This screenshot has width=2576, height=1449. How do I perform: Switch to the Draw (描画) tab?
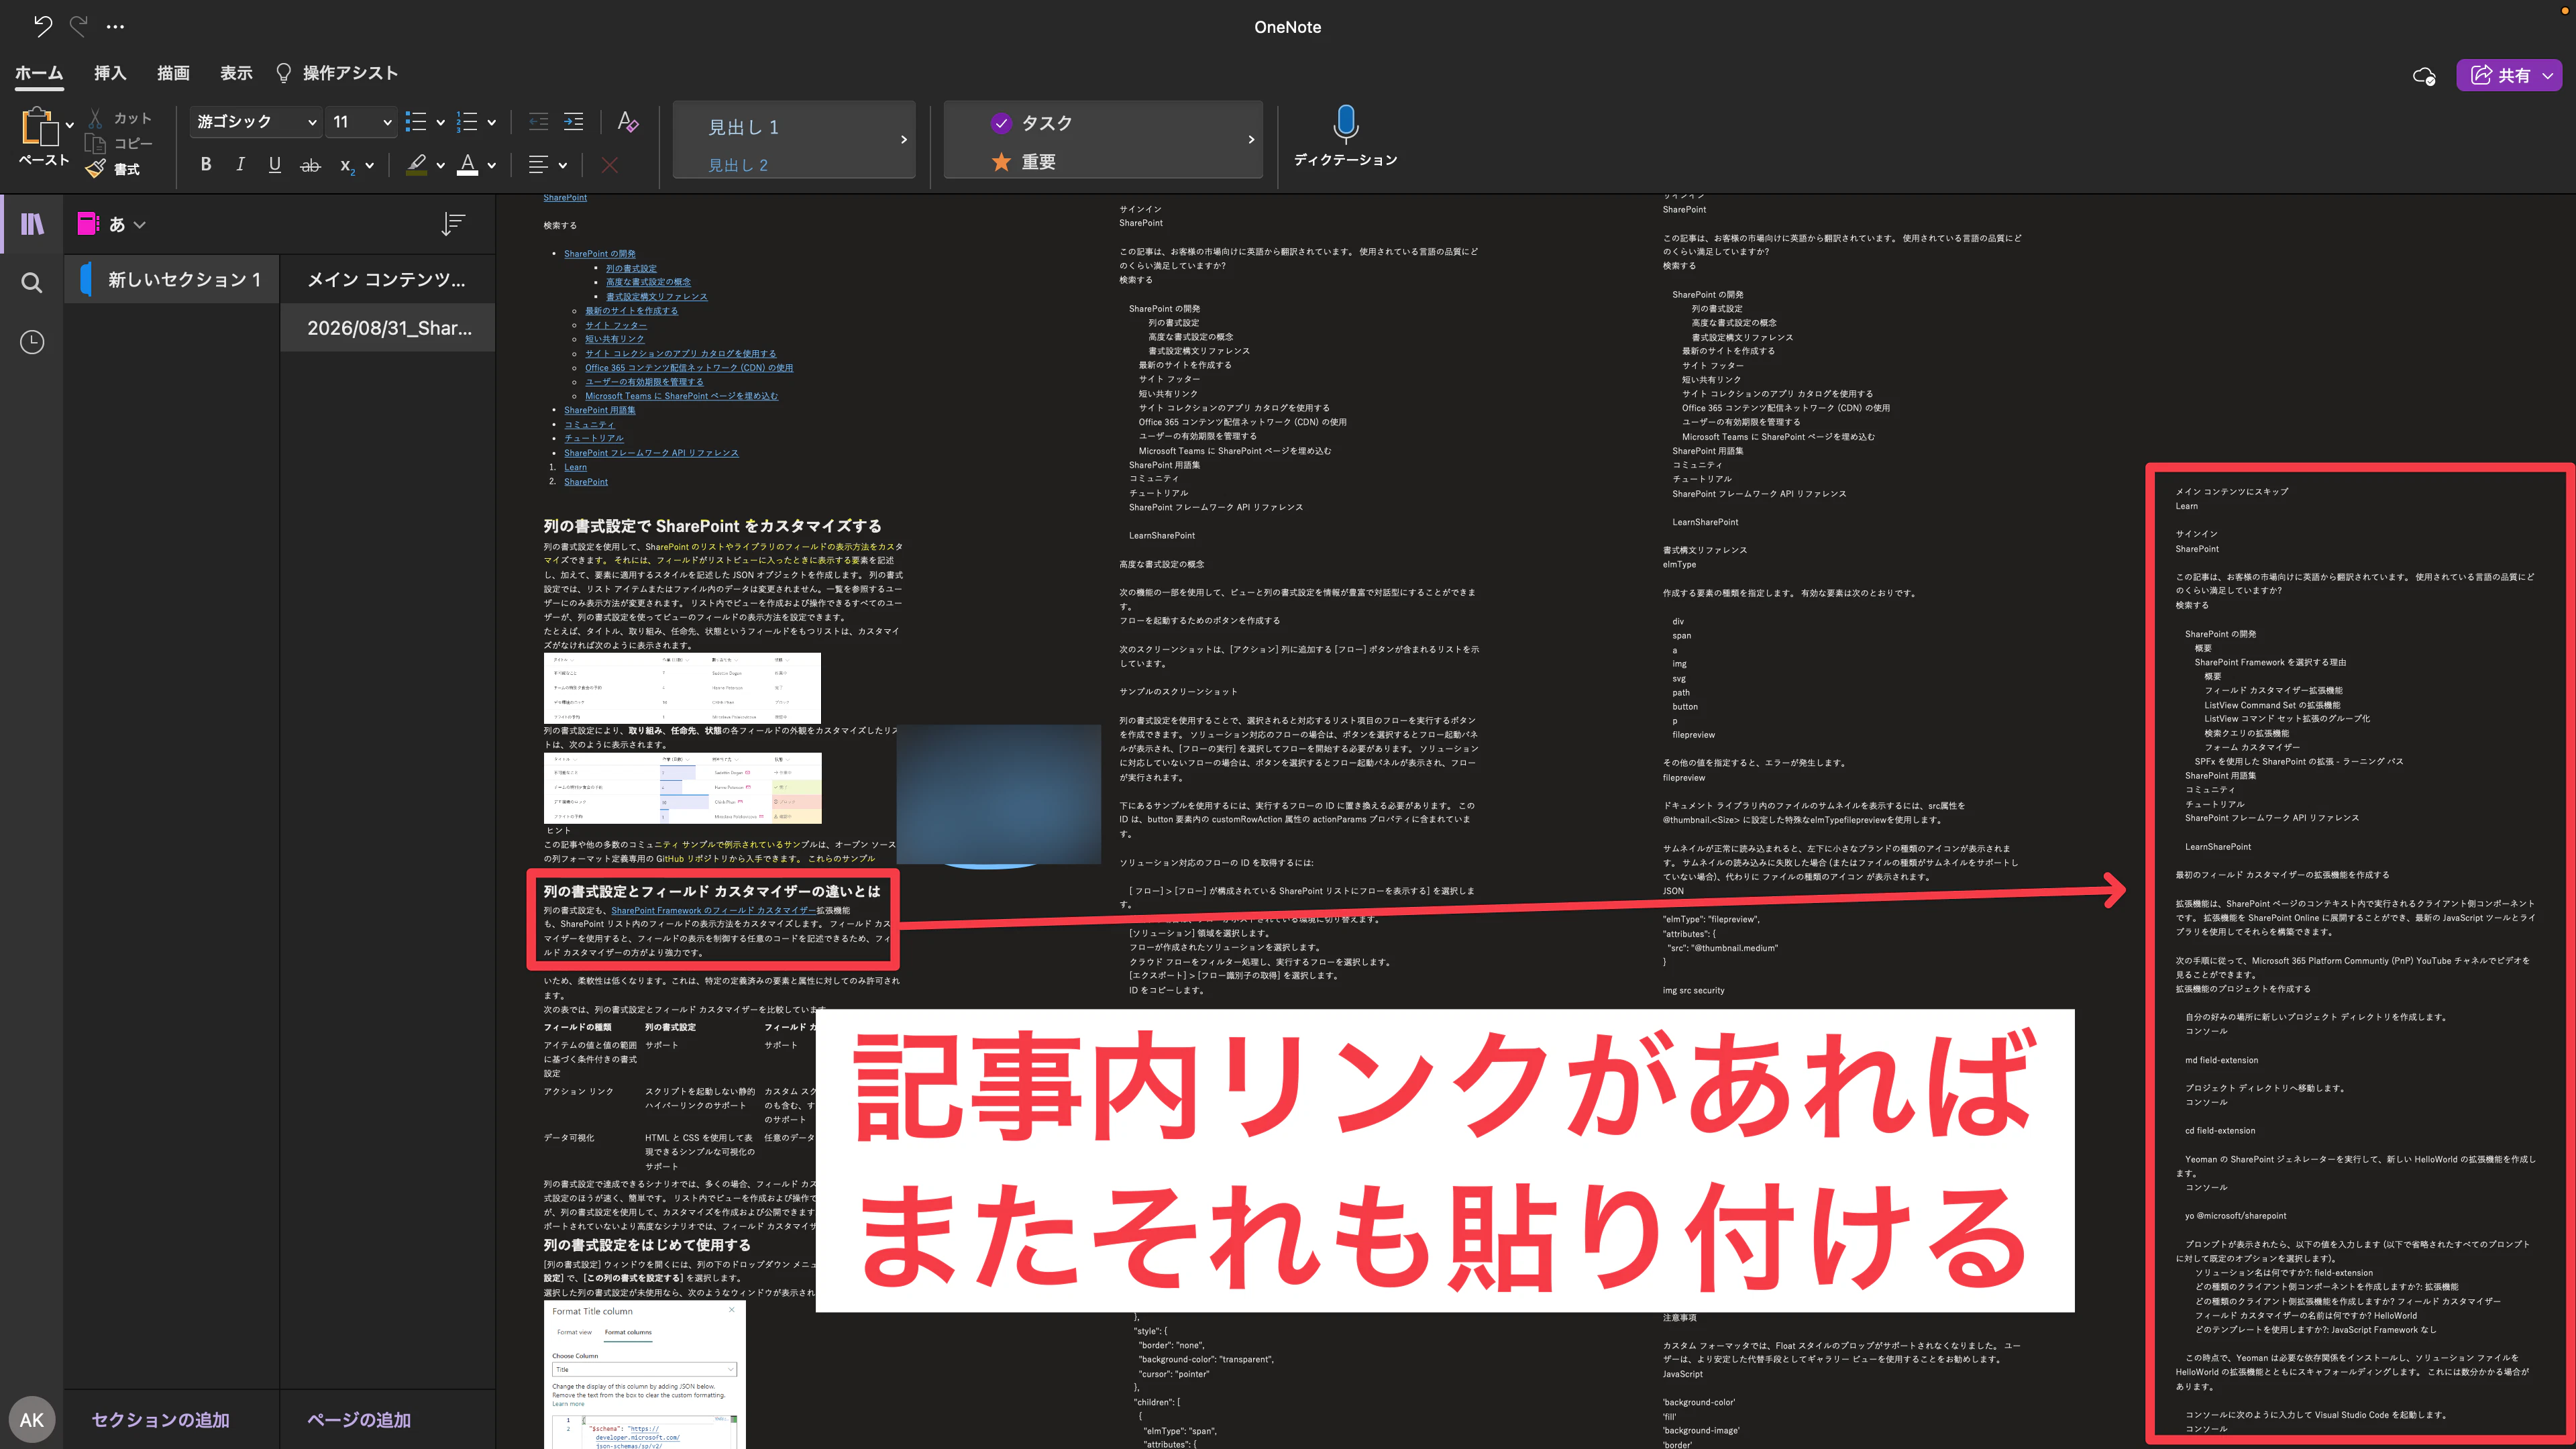(x=173, y=73)
